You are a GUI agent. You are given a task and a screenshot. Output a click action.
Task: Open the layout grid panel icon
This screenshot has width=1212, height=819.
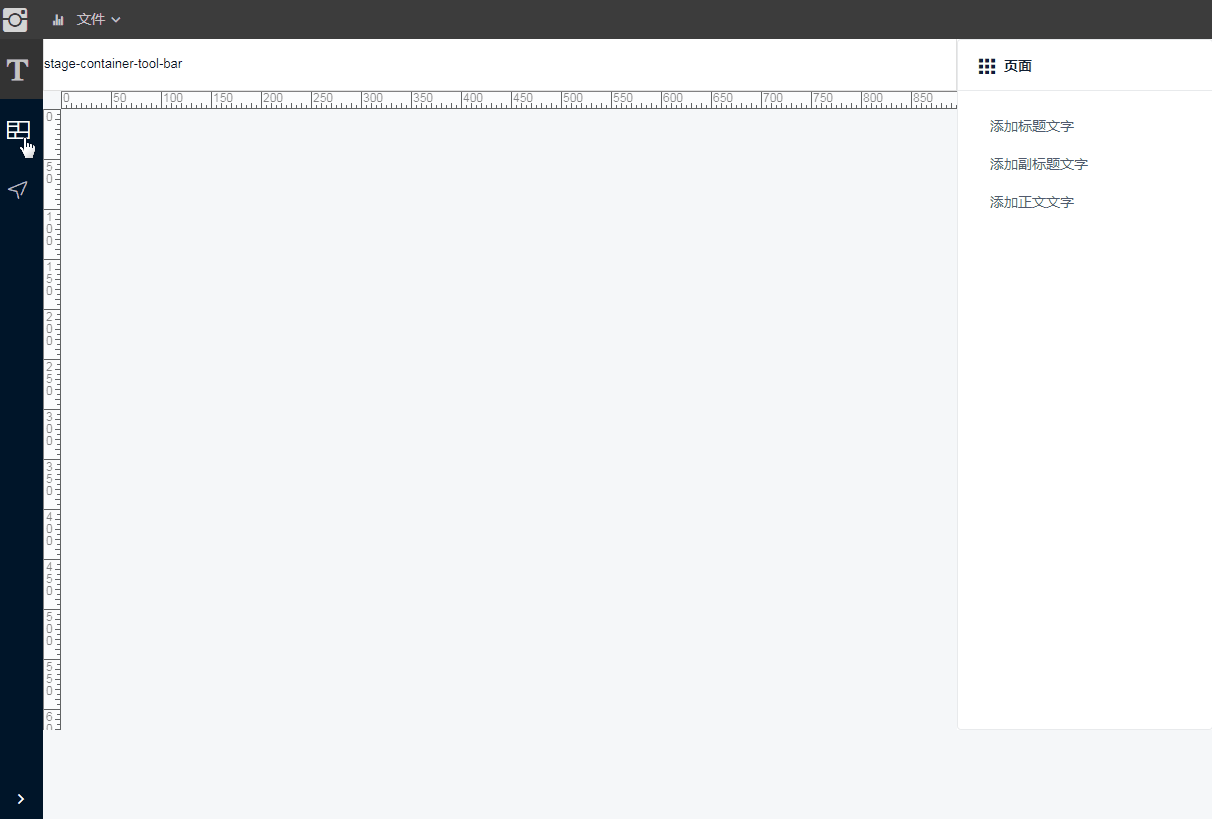18,130
